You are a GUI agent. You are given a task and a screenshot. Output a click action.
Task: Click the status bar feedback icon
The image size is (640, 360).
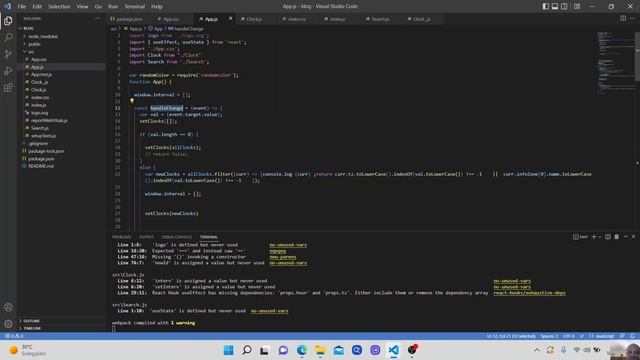pos(622,336)
